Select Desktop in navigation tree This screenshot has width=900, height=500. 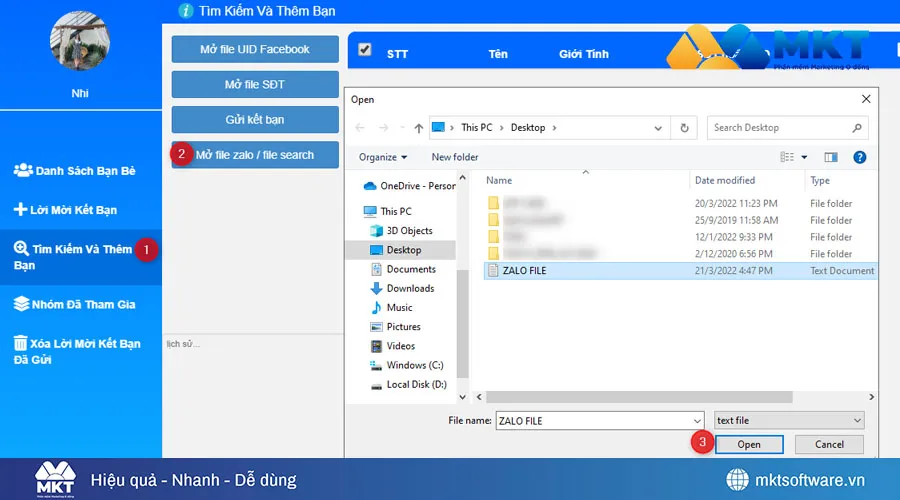click(x=401, y=250)
